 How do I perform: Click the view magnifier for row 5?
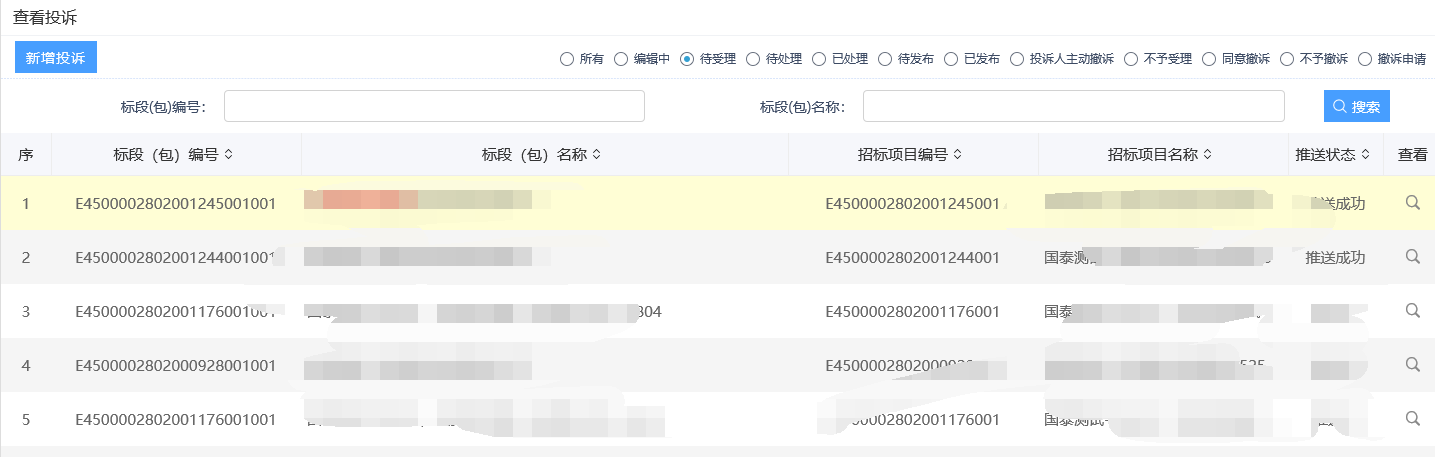coord(1412,419)
